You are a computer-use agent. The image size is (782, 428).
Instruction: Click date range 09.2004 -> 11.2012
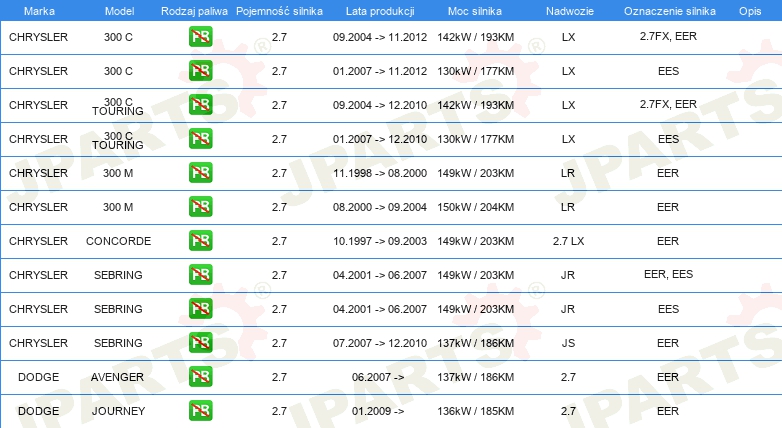[380, 37]
